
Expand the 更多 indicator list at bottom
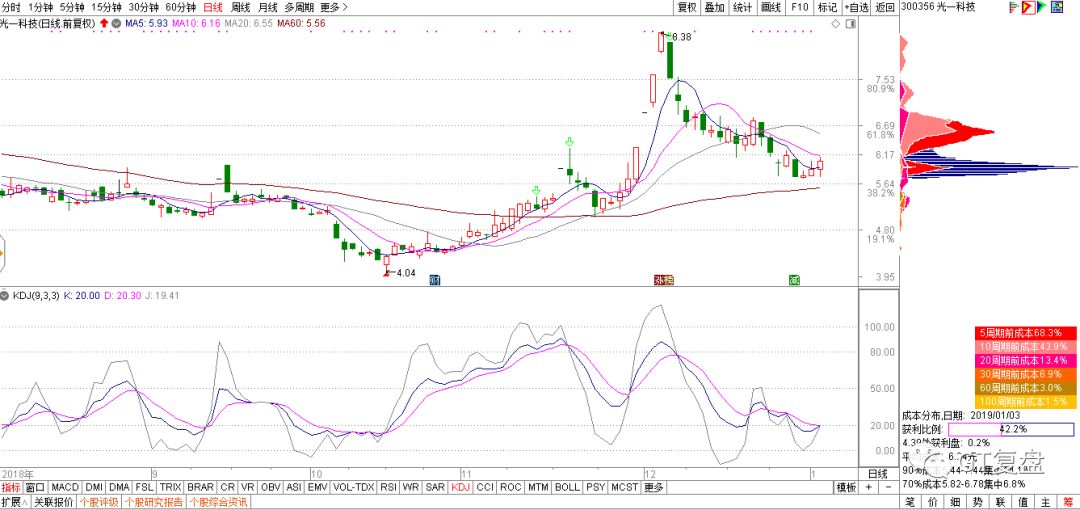[x=654, y=487]
